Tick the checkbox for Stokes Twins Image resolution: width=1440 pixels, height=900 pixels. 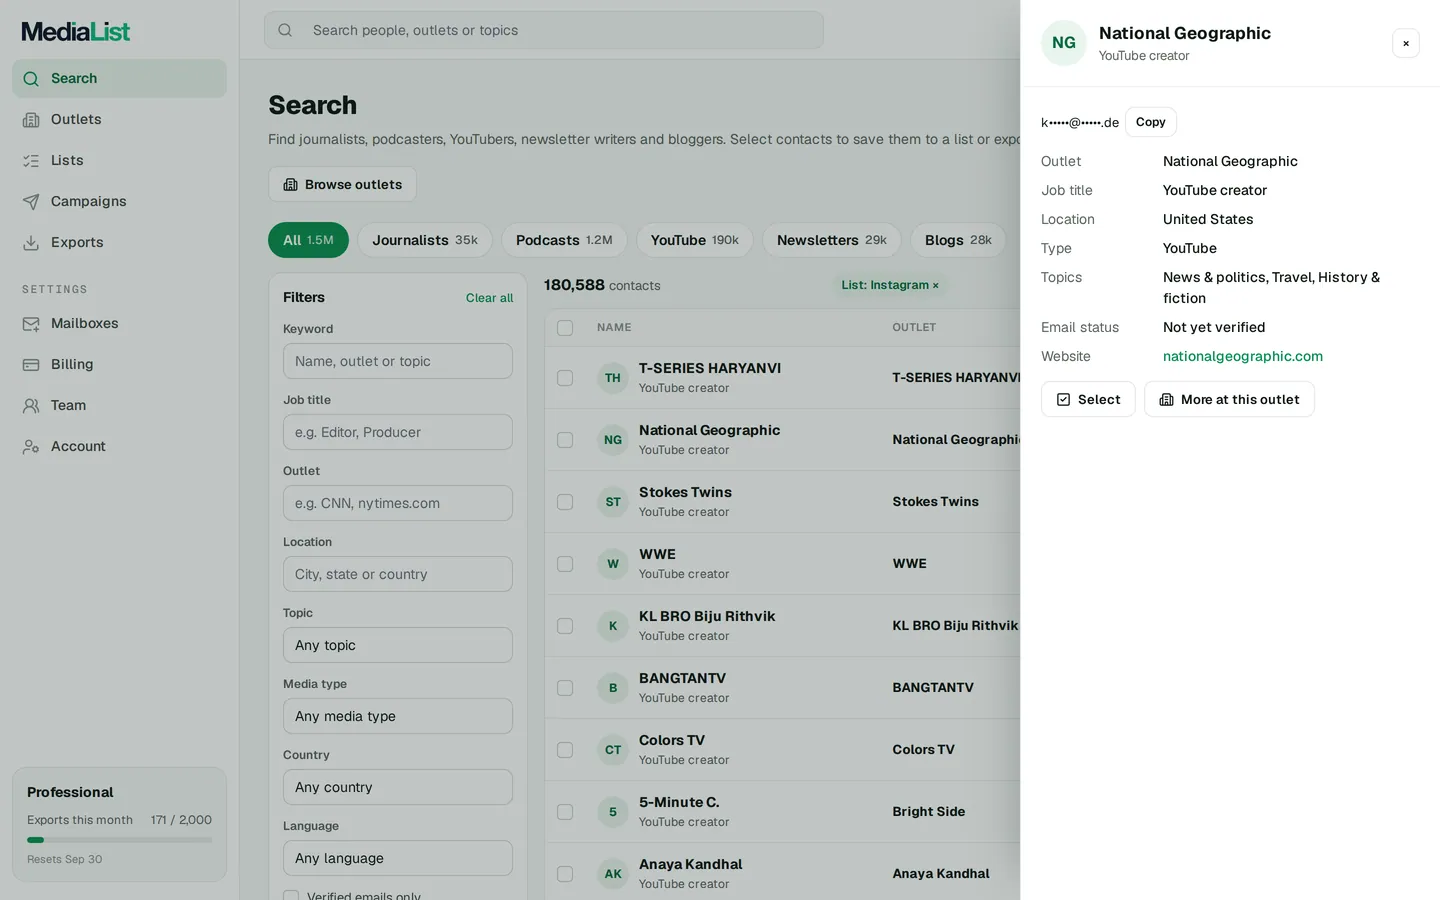(x=565, y=502)
